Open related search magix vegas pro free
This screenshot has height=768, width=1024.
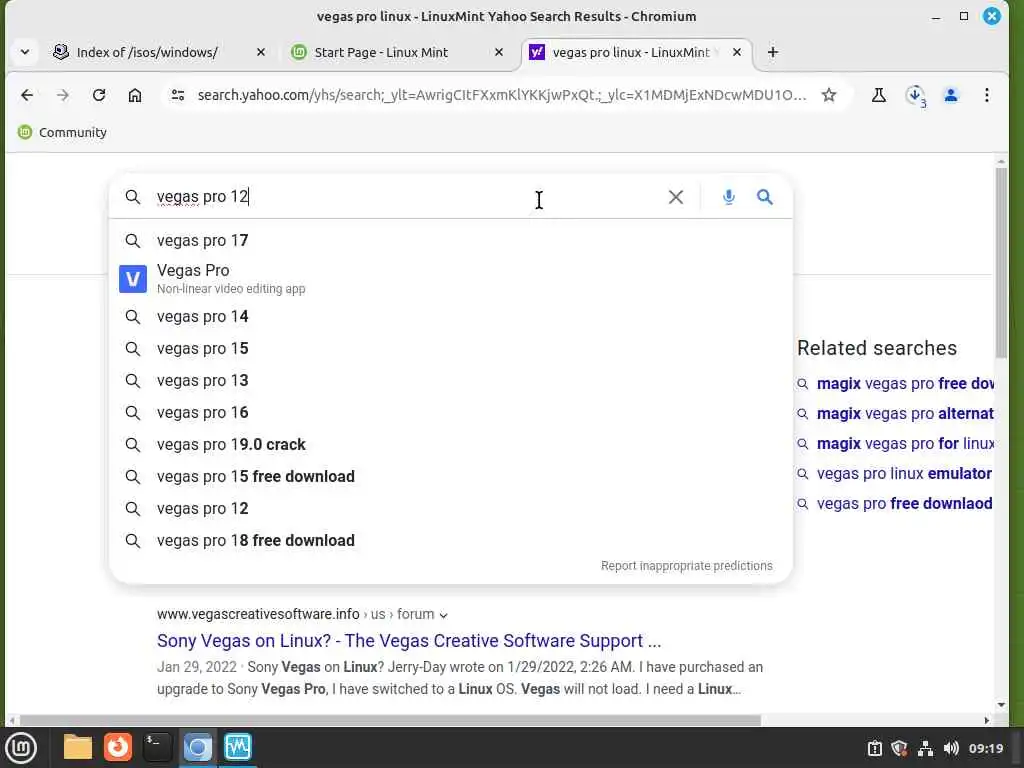coord(905,383)
